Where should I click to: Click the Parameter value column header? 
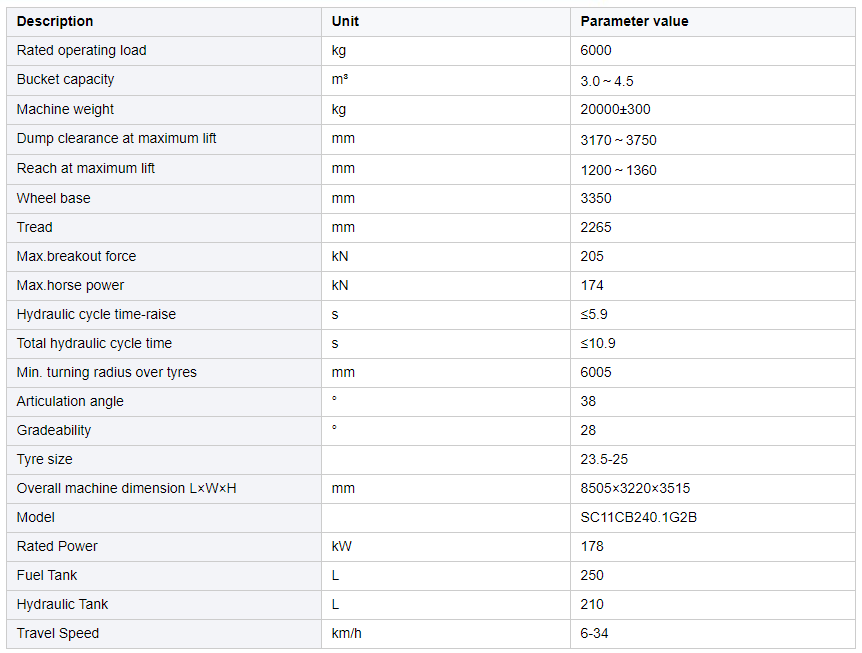click(634, 21)
